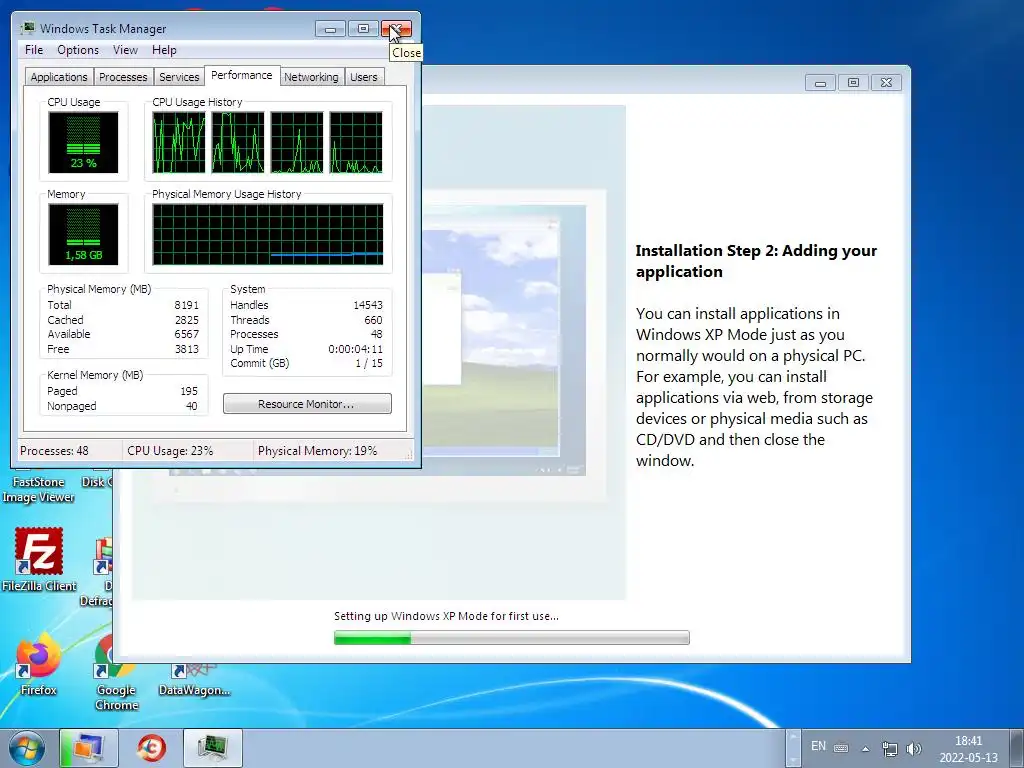1024x768 pixels.
Task: Click the EN language indicator
Action: point(818,746)
